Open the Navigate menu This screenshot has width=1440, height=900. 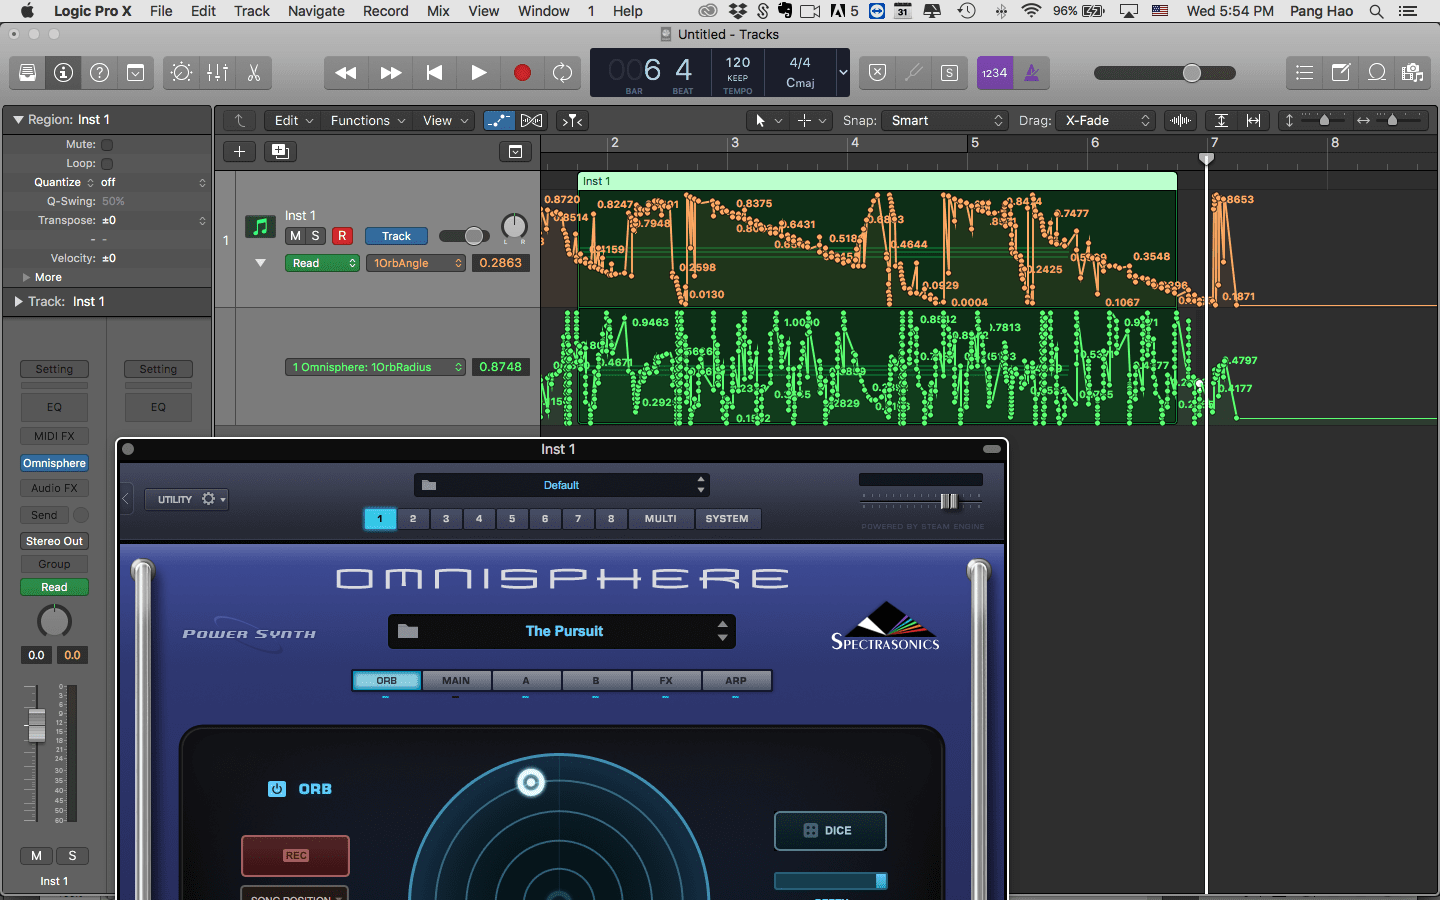point(316,11)
